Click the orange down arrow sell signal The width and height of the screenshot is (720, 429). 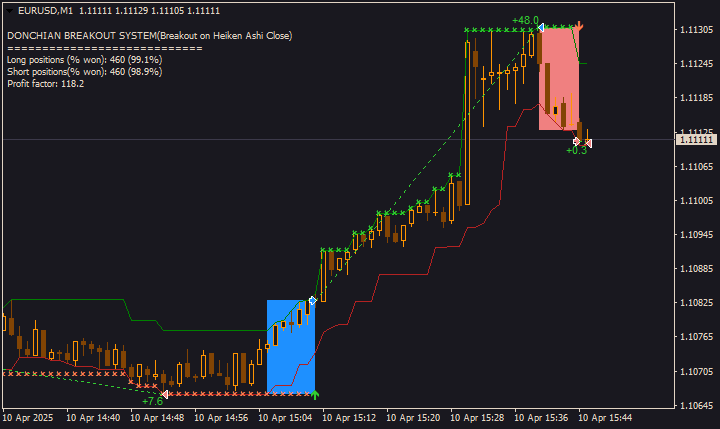[x=579, y=27]
